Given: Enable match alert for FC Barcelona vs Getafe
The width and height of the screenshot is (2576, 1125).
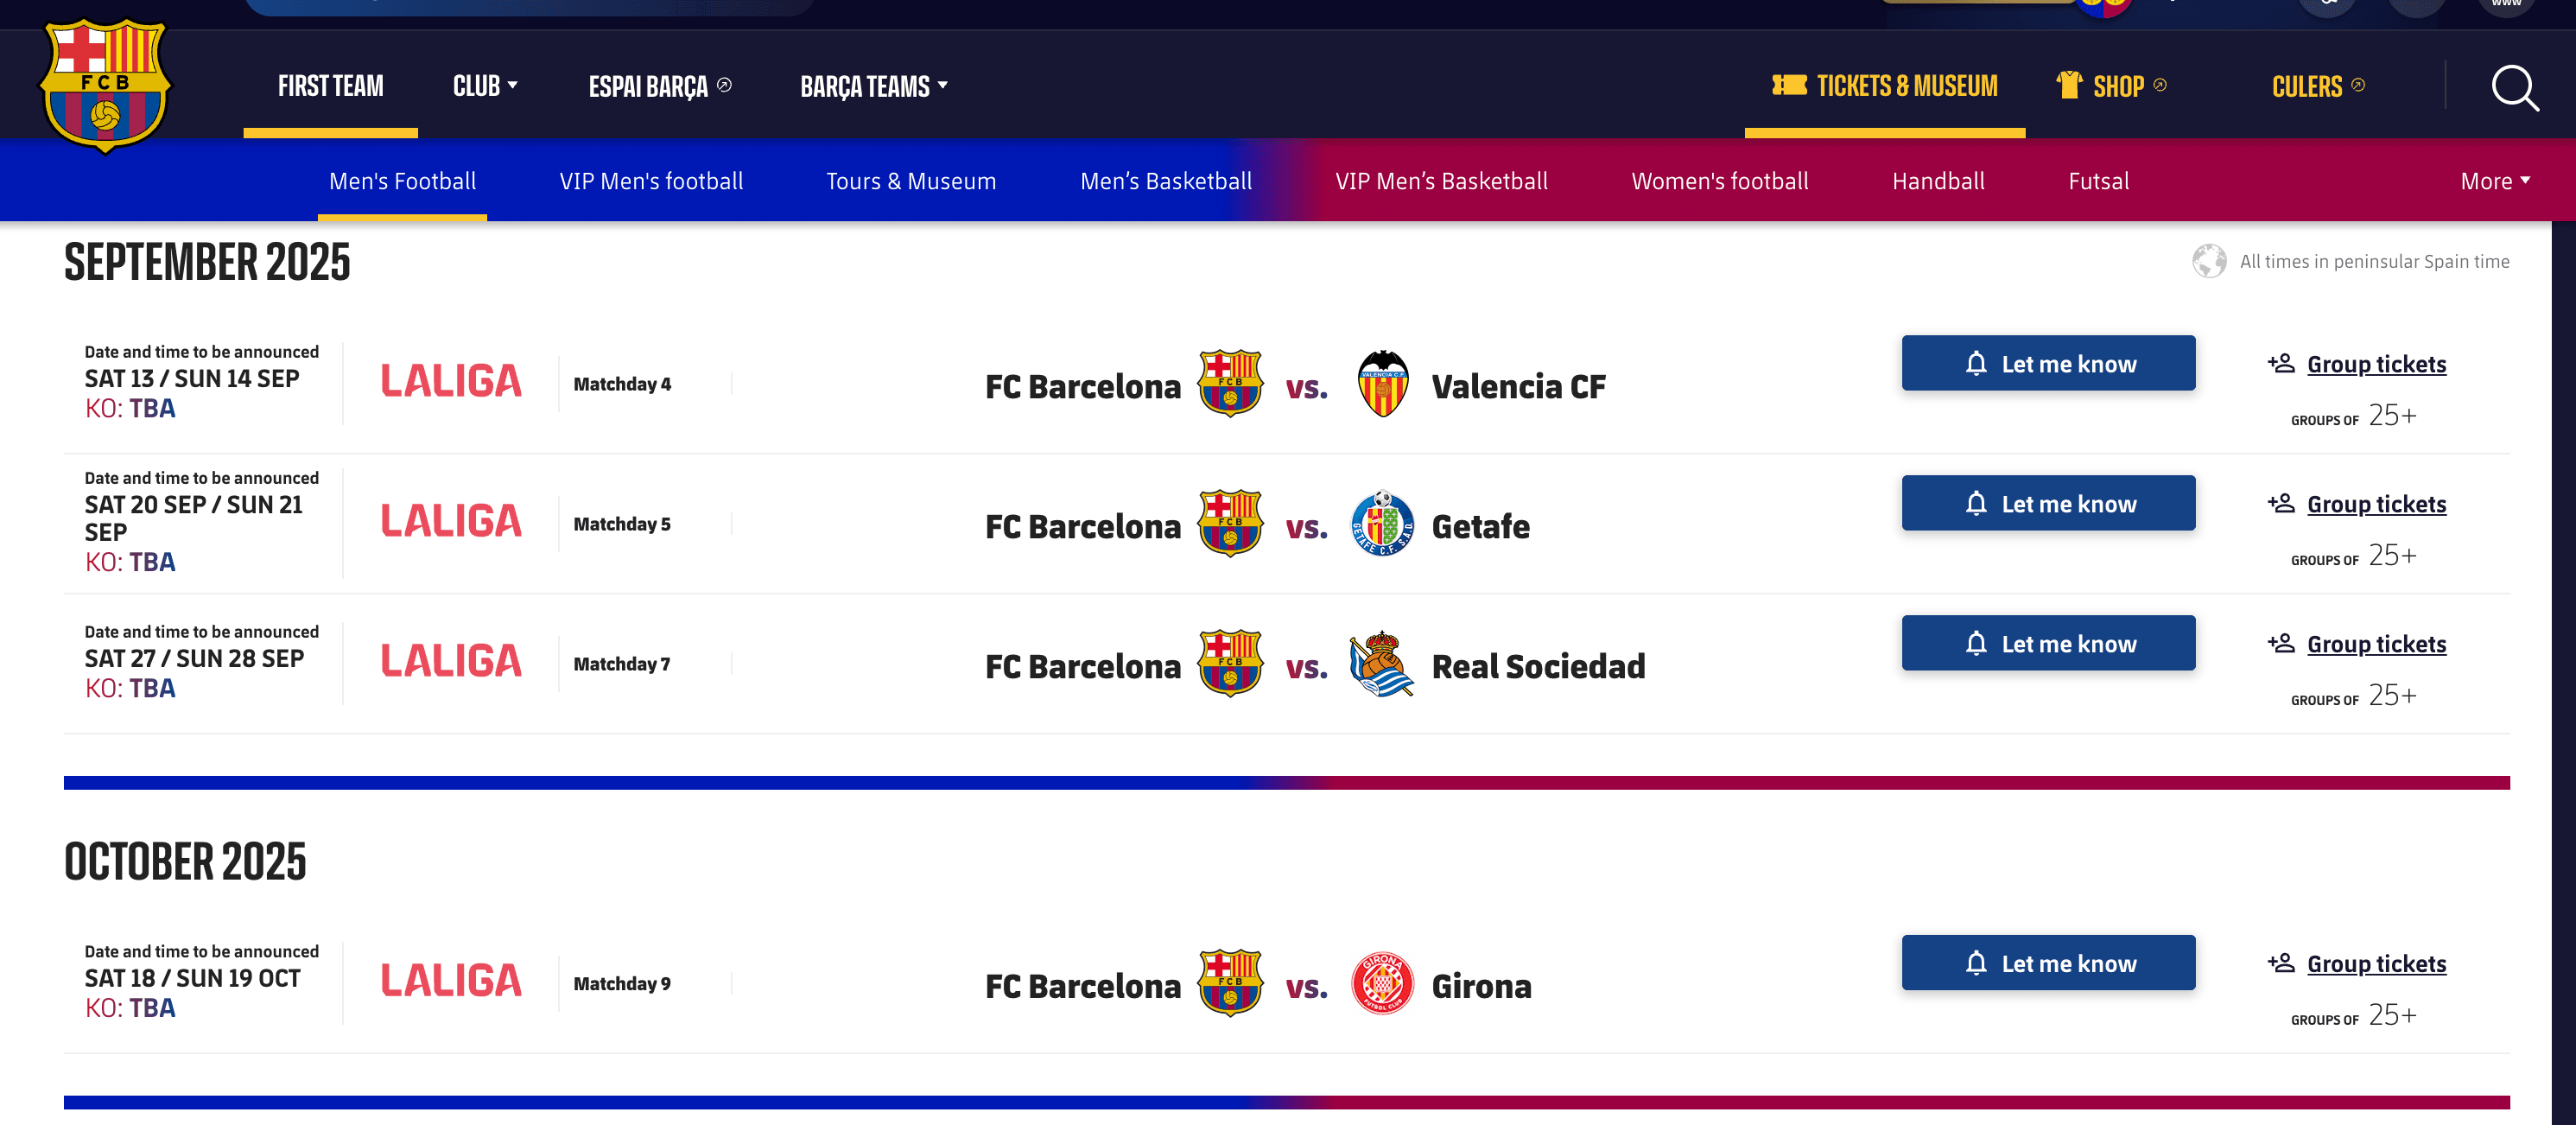Looking at the screenshot, I should point(2048,503).
